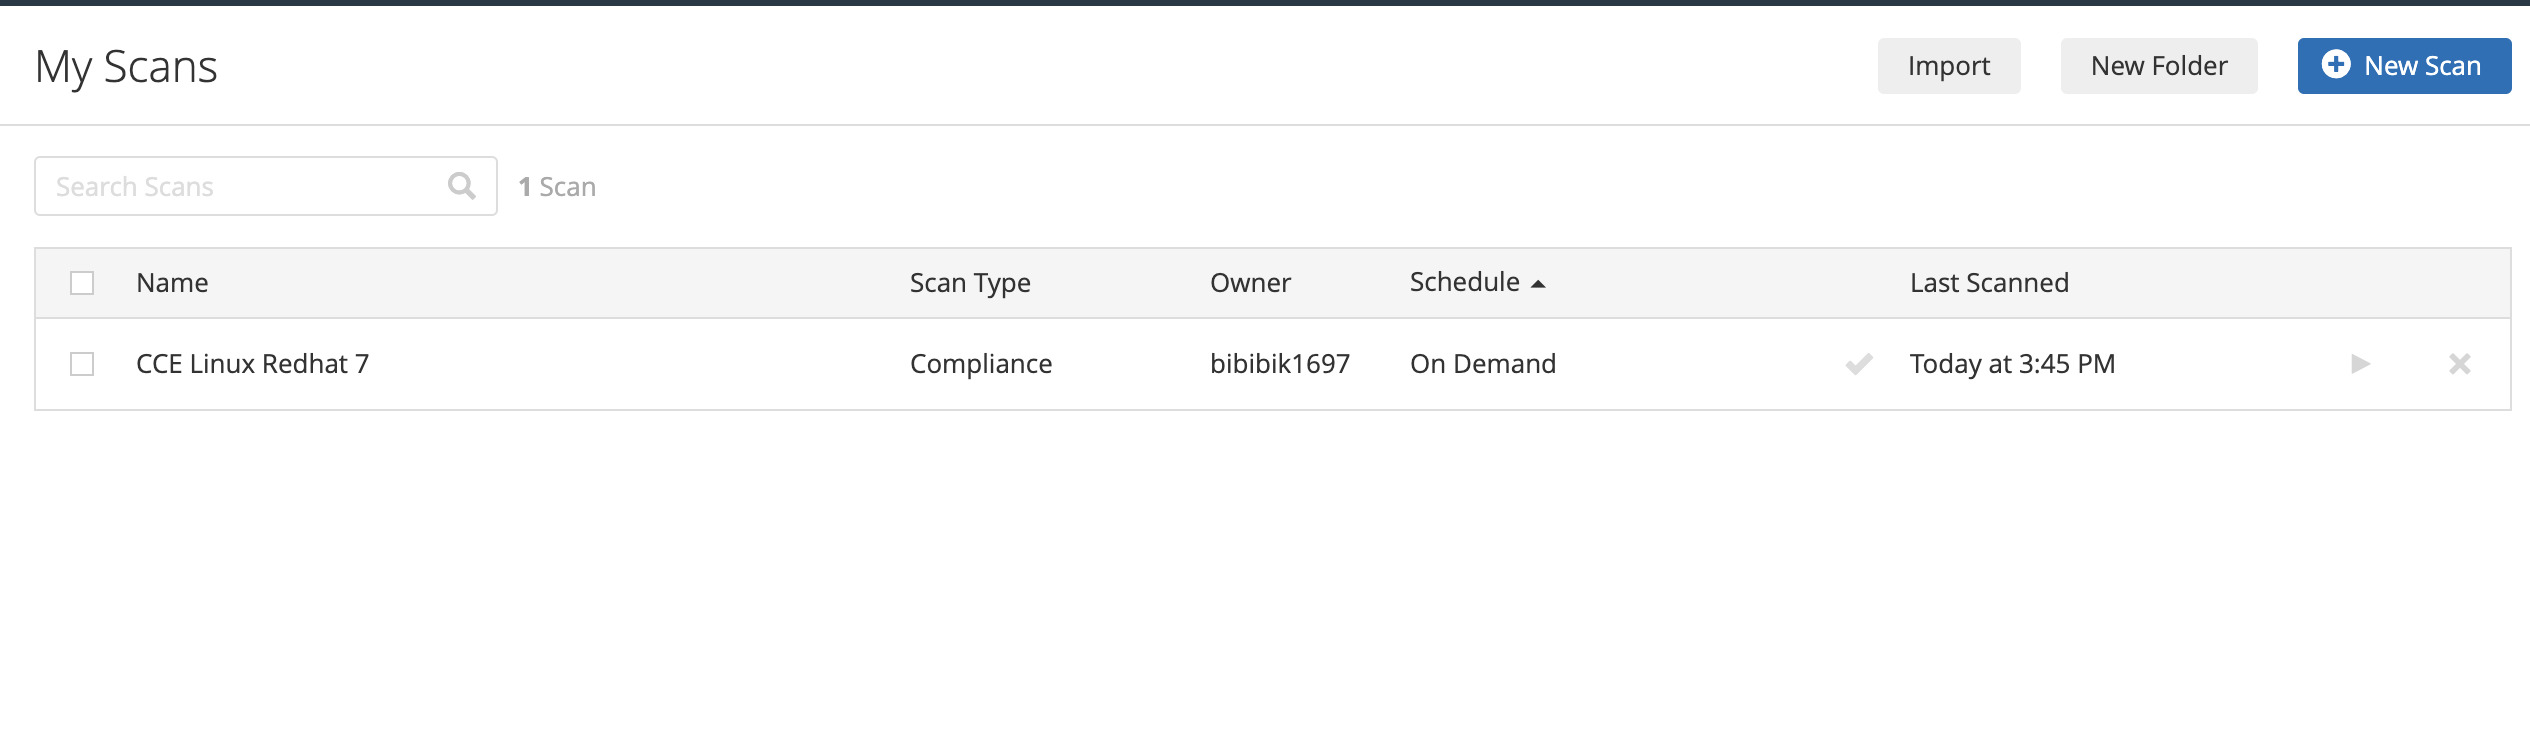2530x754 pixels.
Task: Start a New Scan
Action: click(2404, 66)
